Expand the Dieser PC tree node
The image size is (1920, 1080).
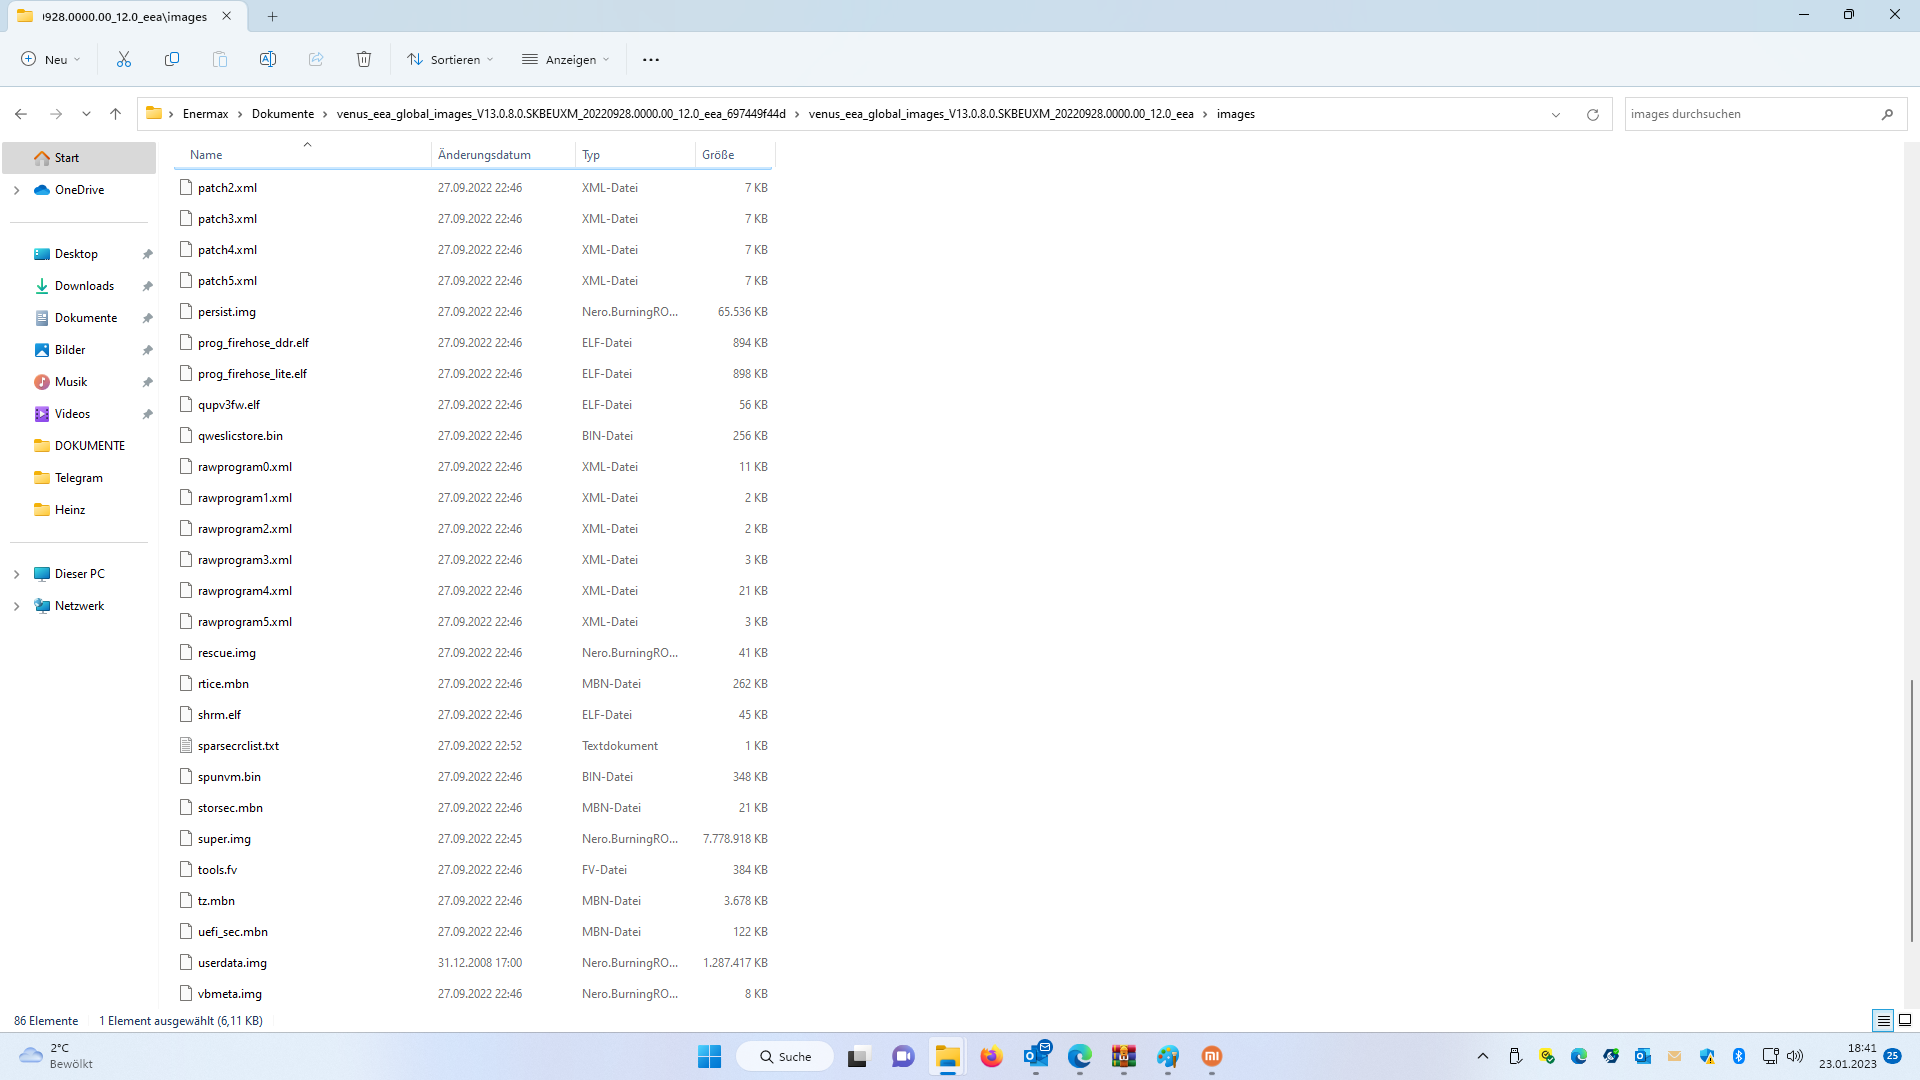(16, 574)
